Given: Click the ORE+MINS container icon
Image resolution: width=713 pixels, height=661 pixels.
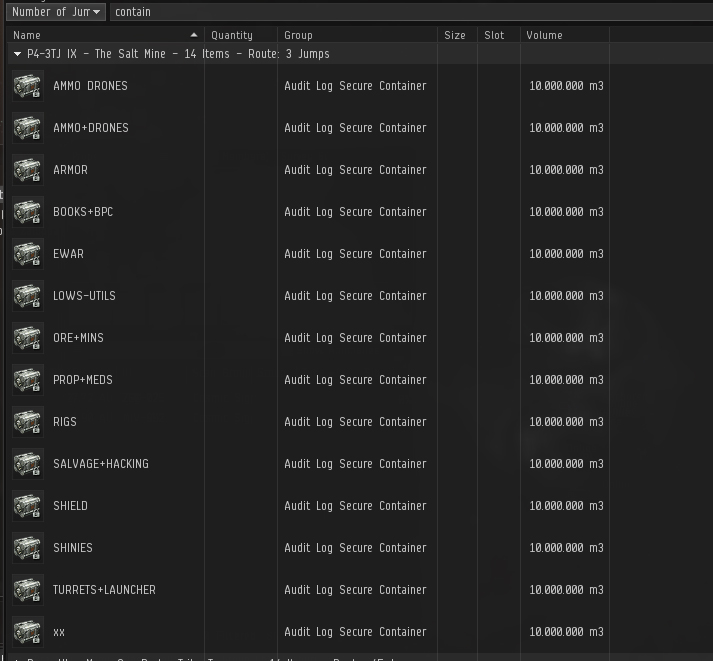Looking at the screenshot, I should [x=28, y=338].
